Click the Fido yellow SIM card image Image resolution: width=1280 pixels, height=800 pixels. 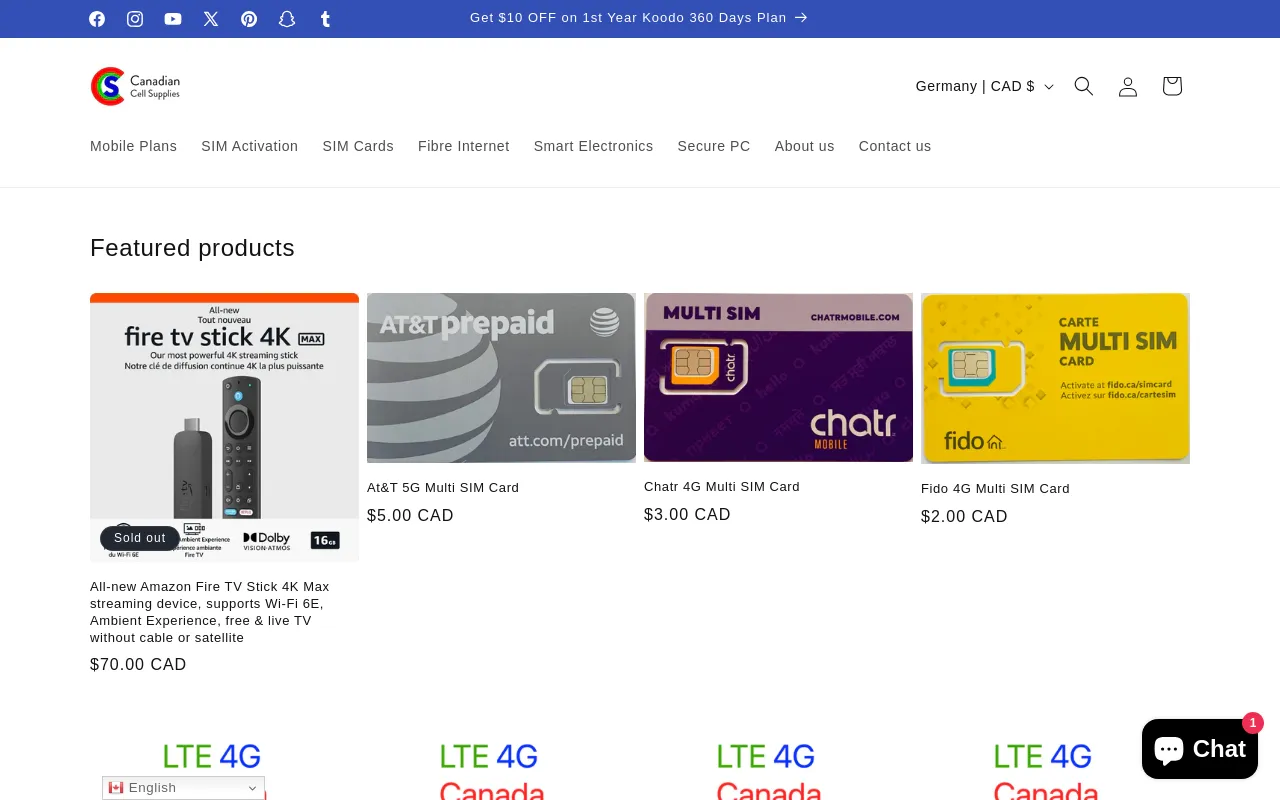[x=1055, y=378]
